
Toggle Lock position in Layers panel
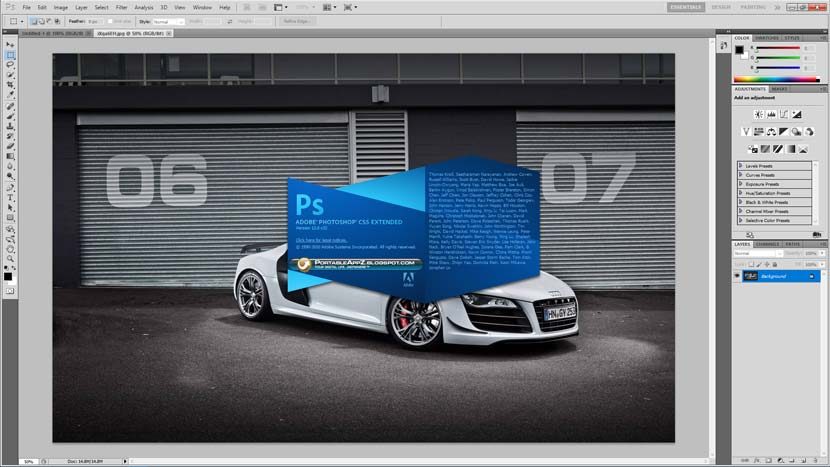(766, 264)
